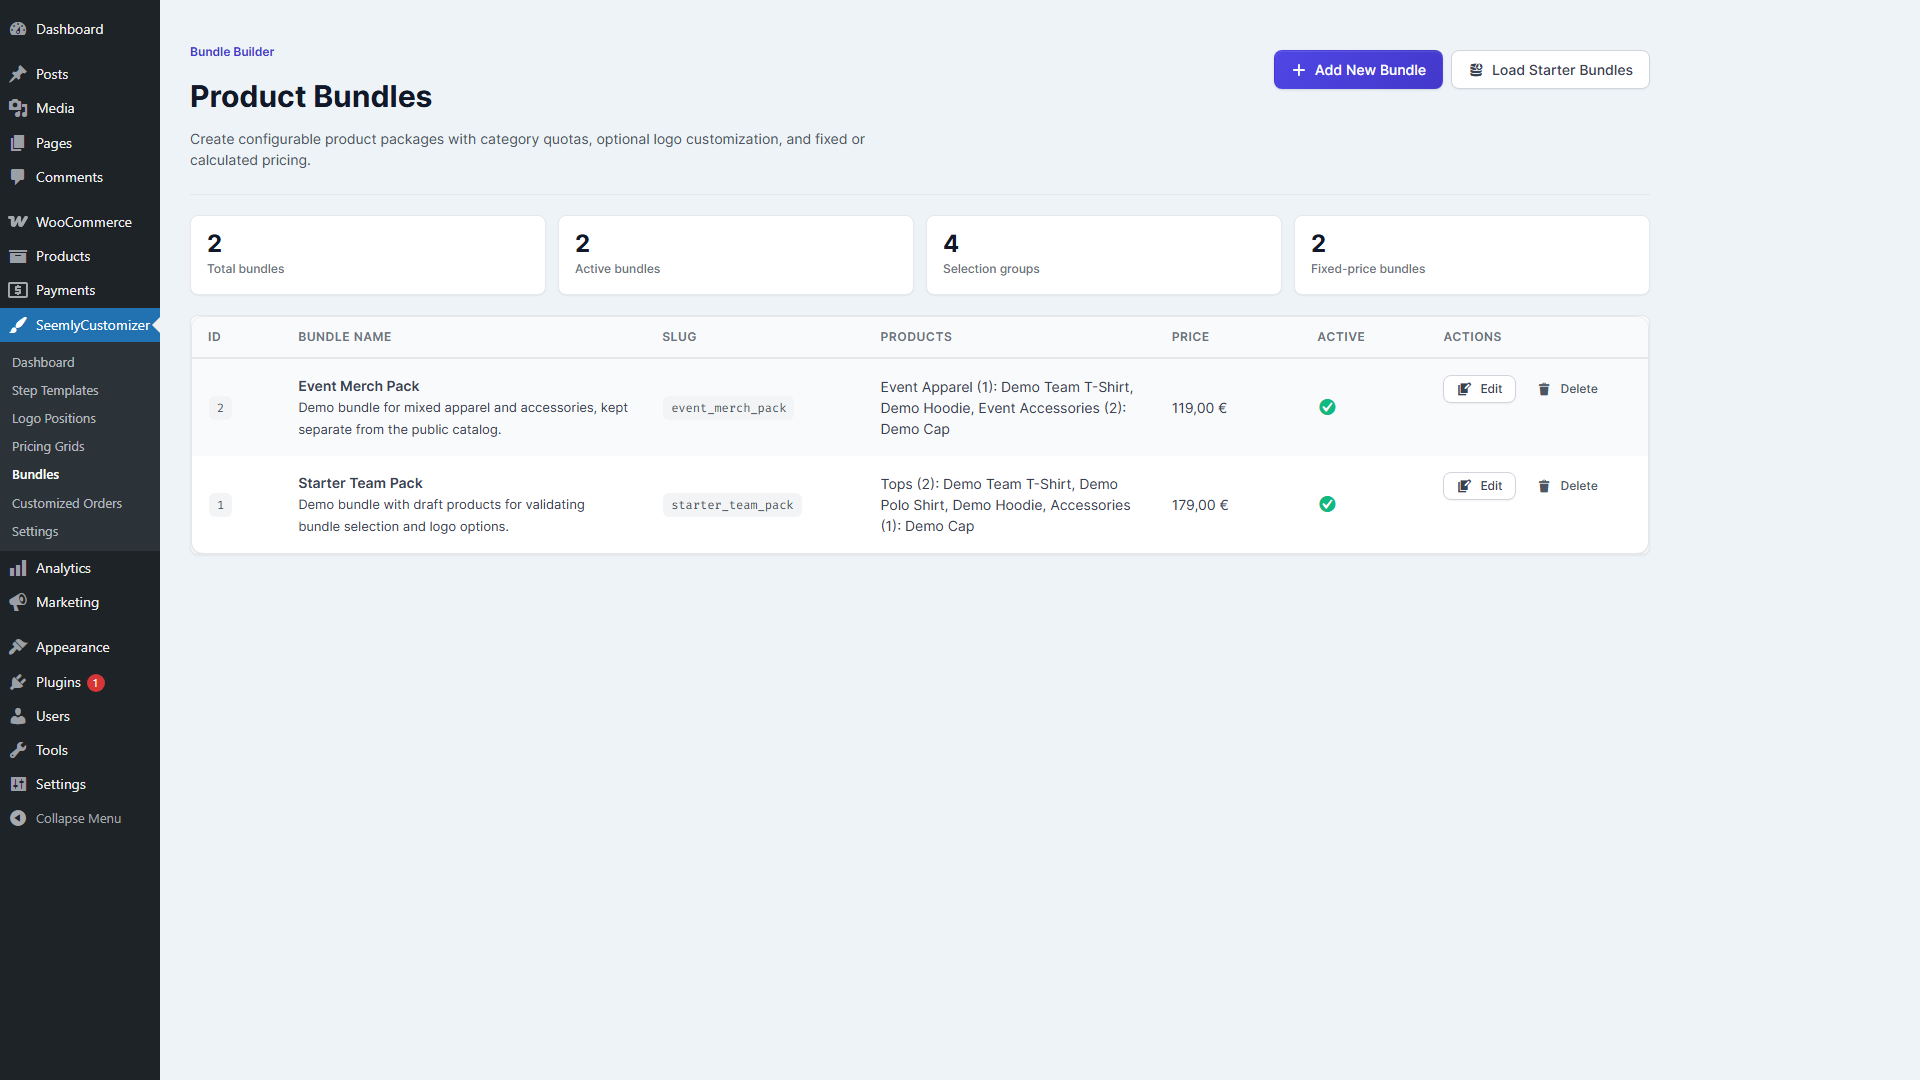Edit the Starter Team Pack bundle
This screenshot has height=1080, width=1920.
[1479, 486]
